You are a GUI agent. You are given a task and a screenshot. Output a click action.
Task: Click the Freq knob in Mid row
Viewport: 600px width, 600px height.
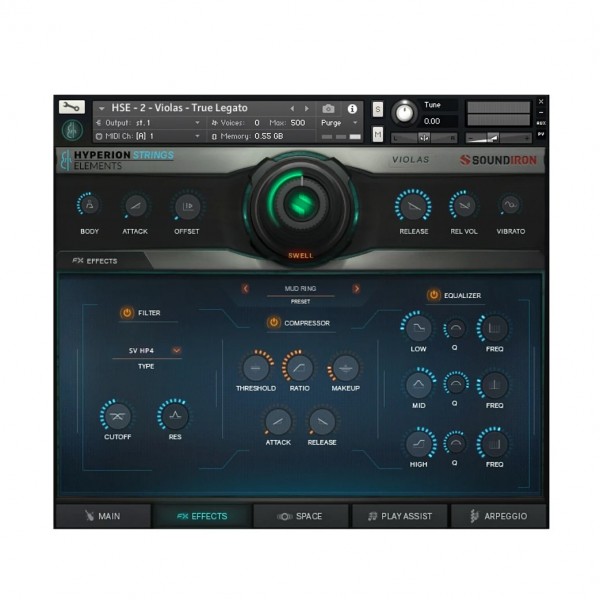(x=494, y=385)
